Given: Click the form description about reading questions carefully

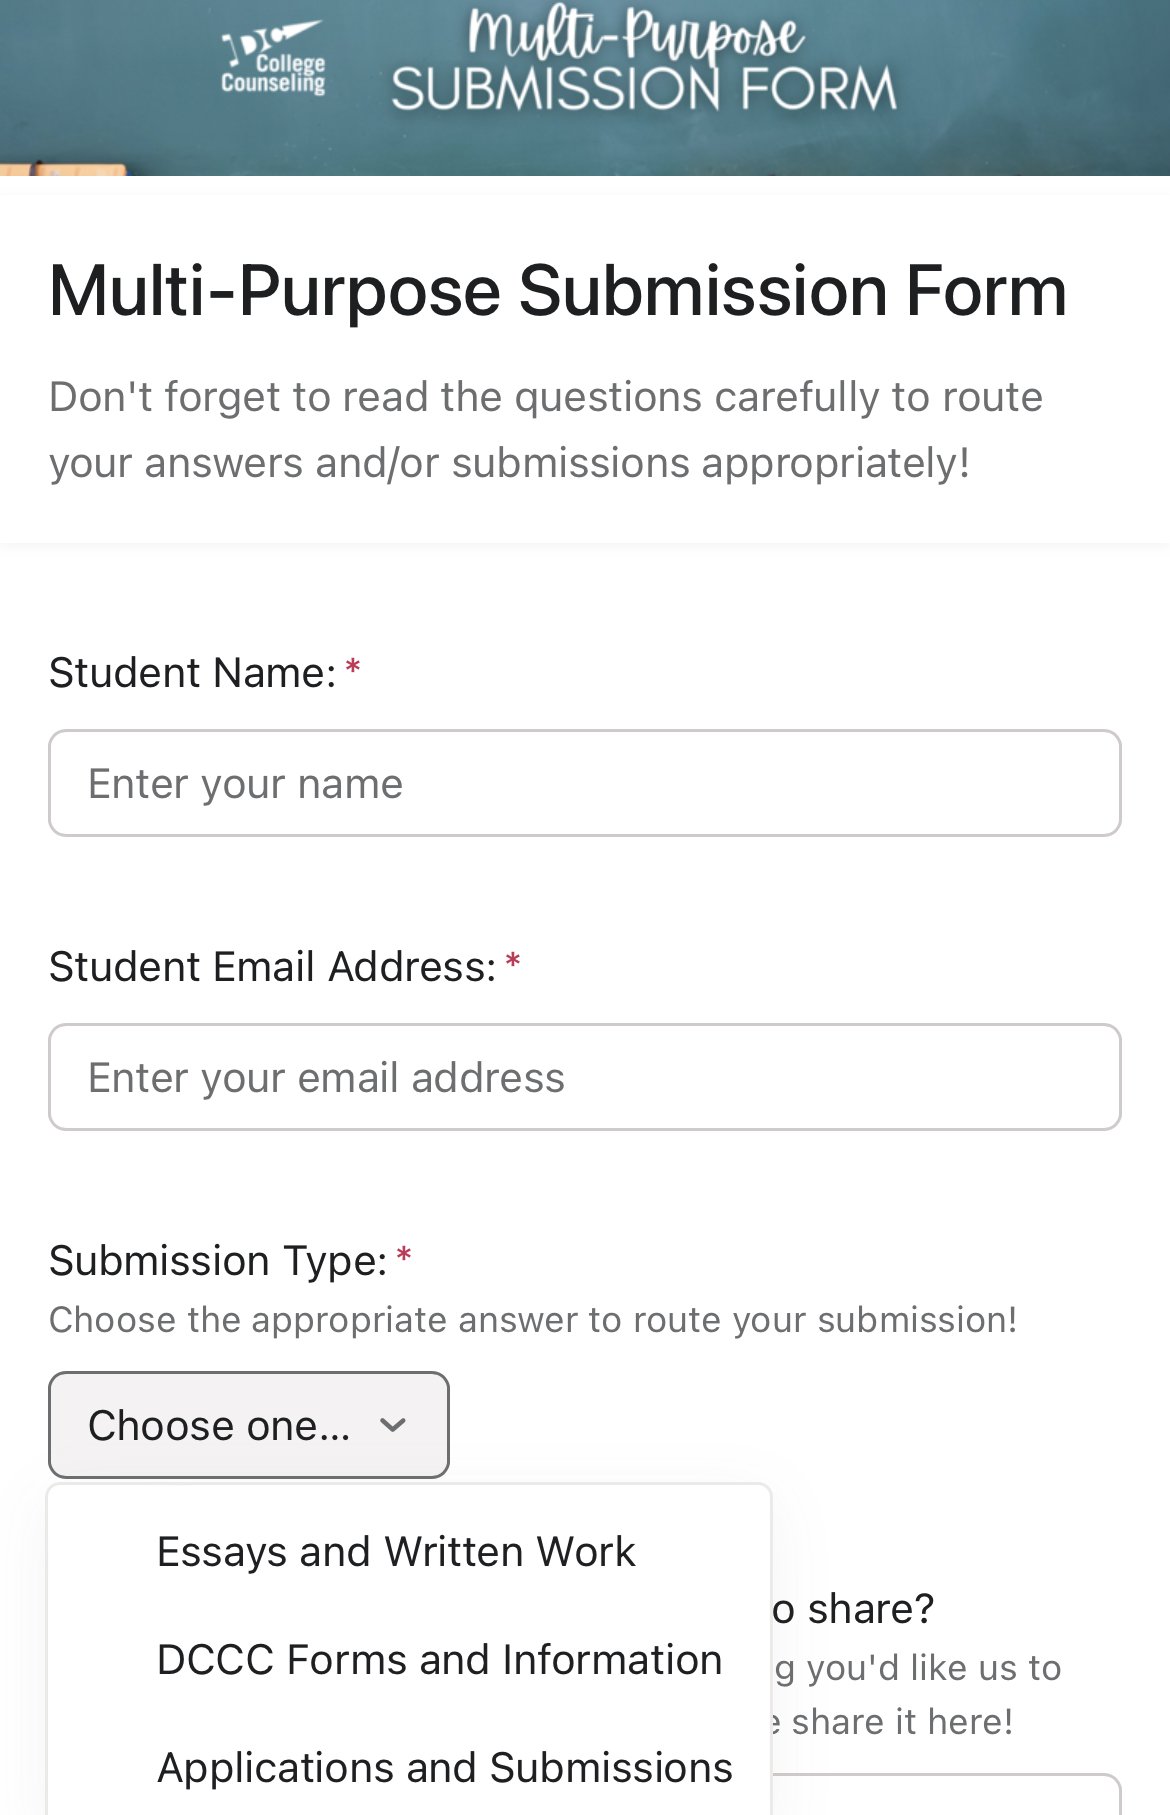Looking at the screenshot, I should click(x=546, y=430).
